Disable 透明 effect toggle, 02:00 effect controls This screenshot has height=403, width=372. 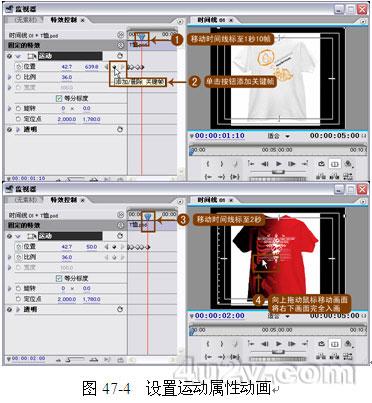pyautogui.click(x=9, y=309)
